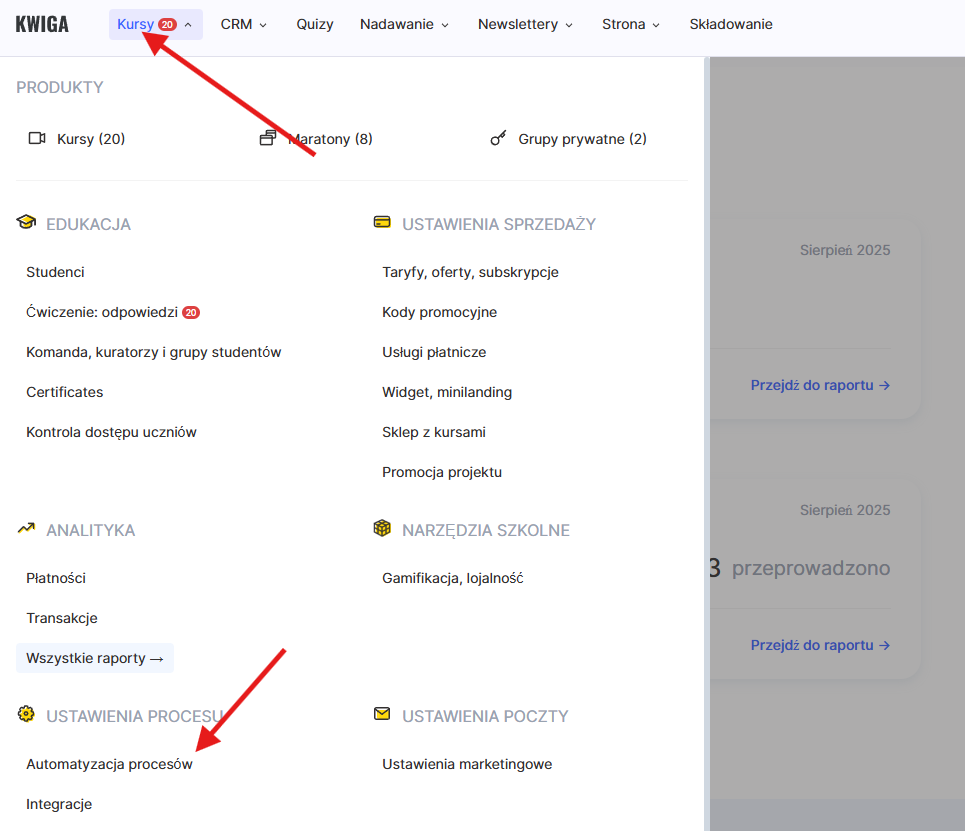Follow Przejdź do raportu link under przeprowadzono

pos(820,645)
